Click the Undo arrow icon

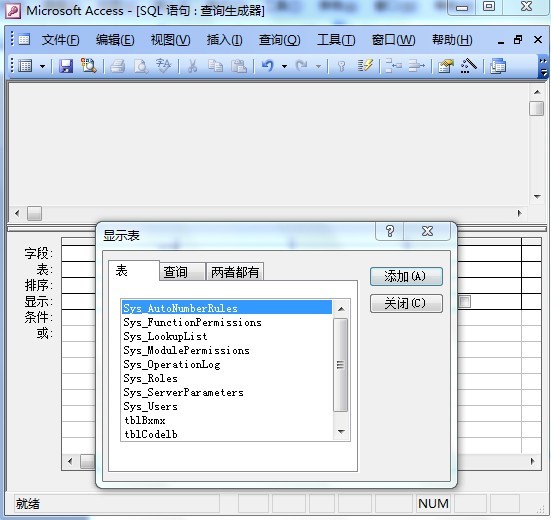(x=268, y=66)
